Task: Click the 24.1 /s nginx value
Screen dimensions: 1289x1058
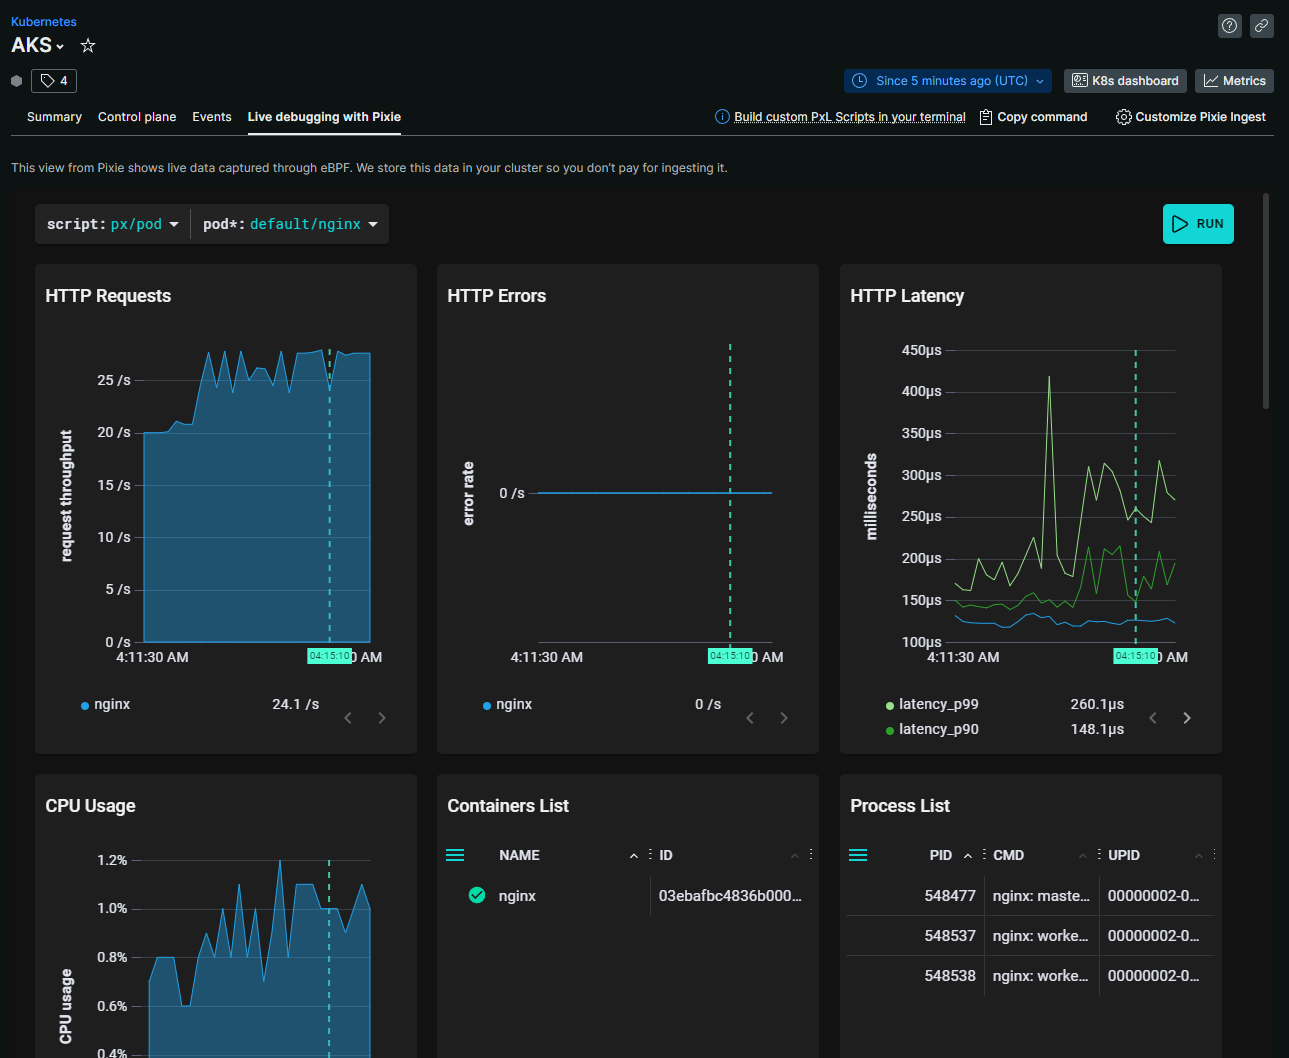Action: [x=296, y=704]
